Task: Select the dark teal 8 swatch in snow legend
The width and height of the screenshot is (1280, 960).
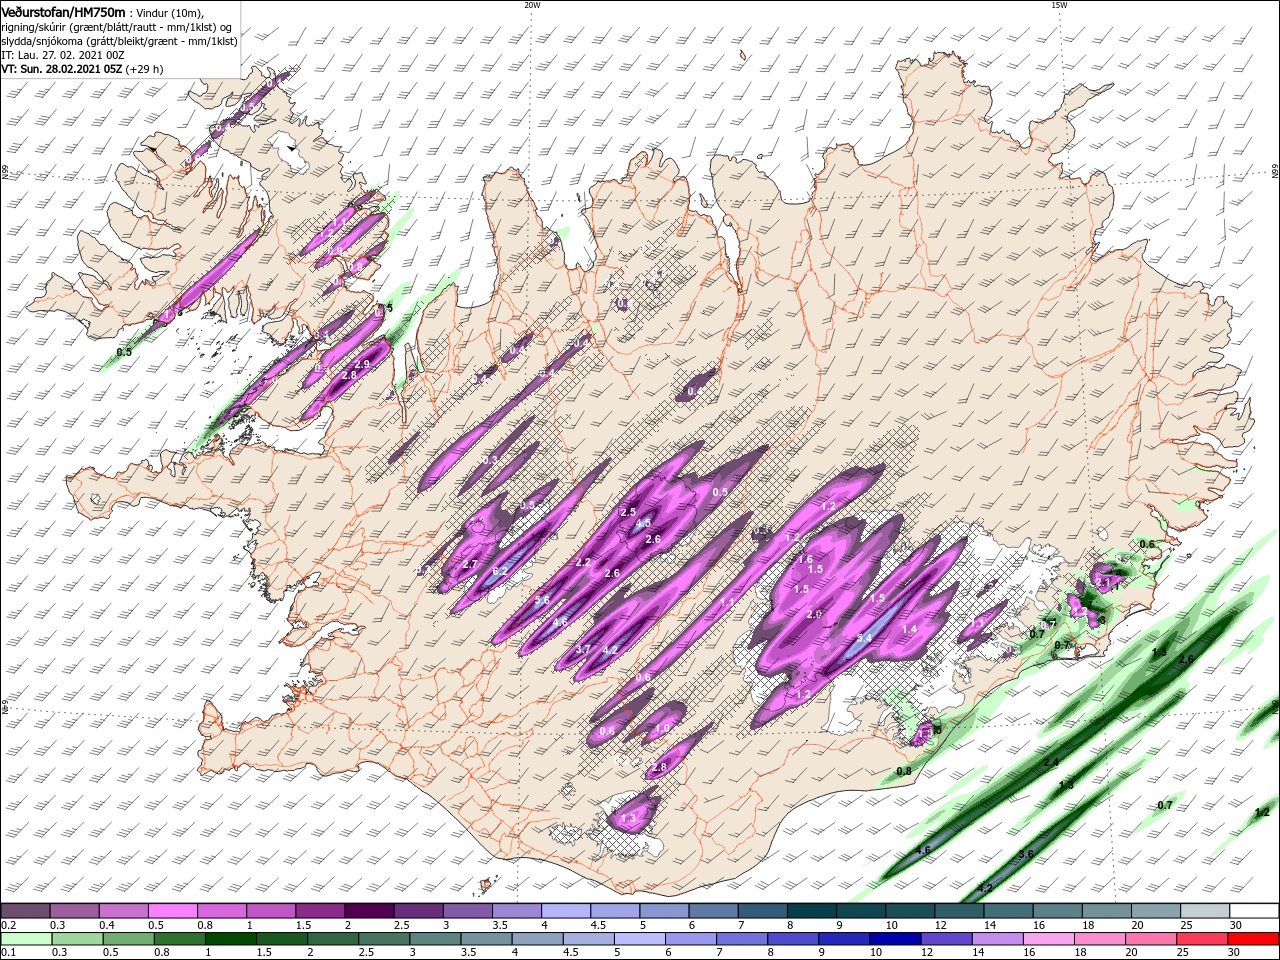Action: tap(810, 911)
